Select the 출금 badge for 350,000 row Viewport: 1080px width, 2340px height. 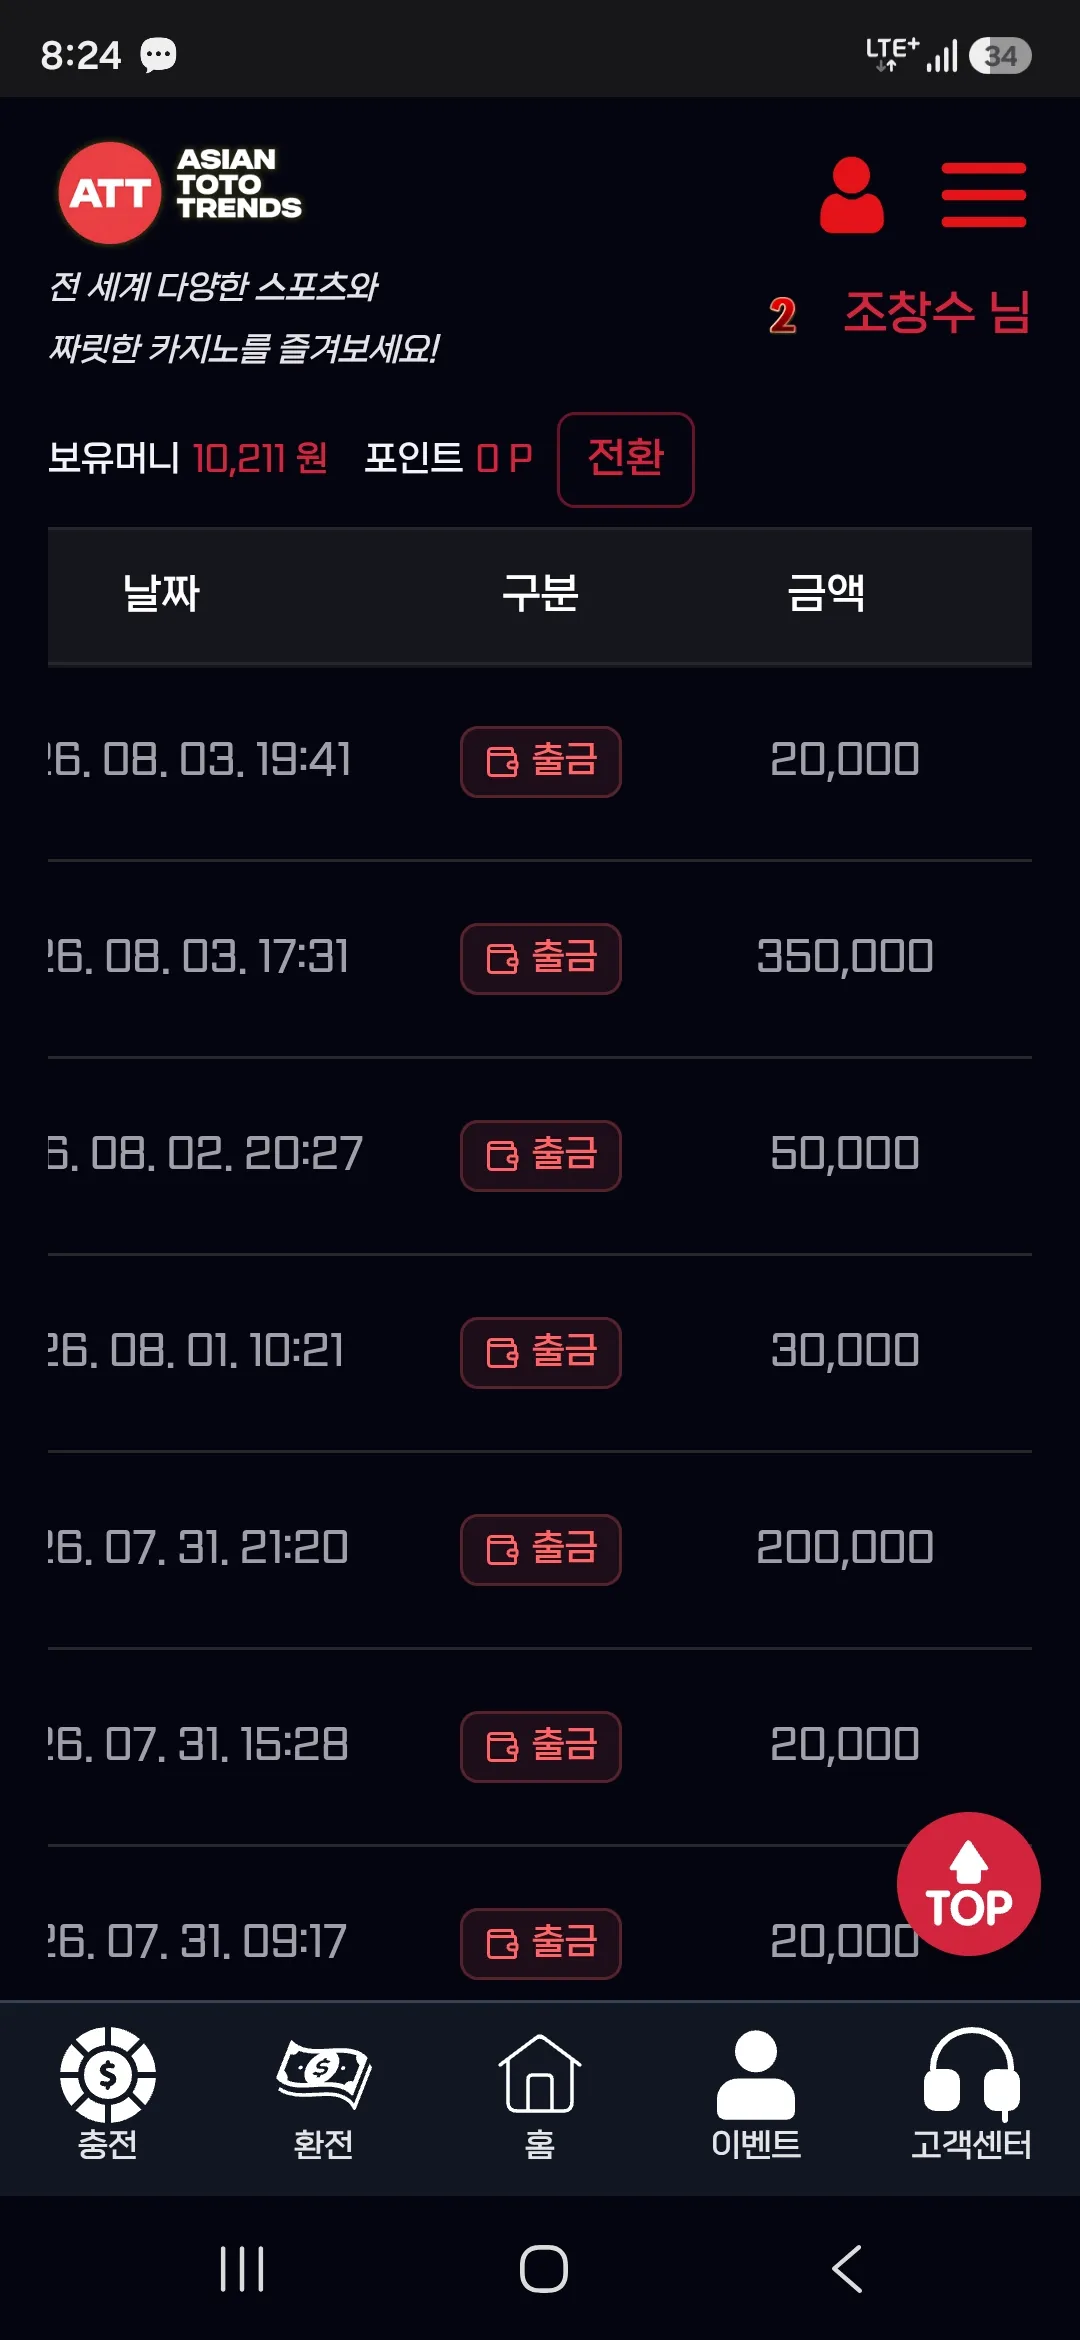coord(541,958)
